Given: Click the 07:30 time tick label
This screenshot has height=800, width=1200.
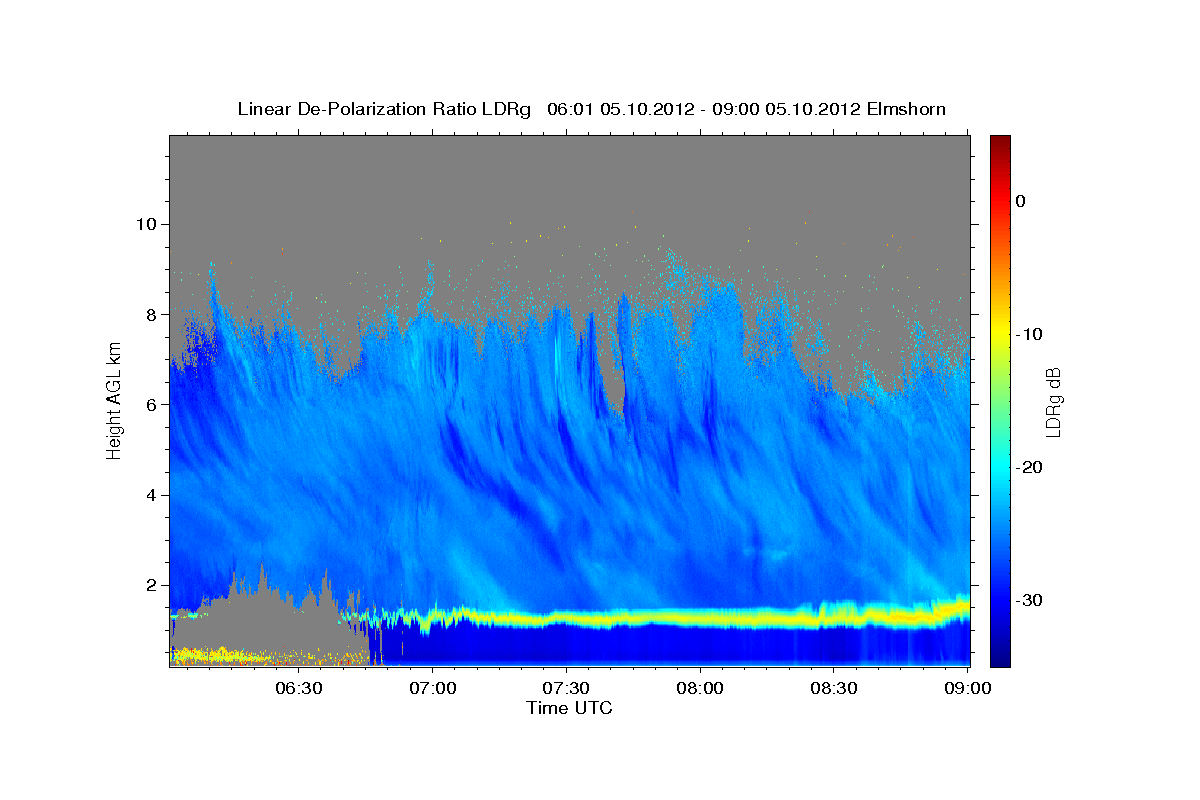Looking at the screenshot, I should click(x=567, y=688).
